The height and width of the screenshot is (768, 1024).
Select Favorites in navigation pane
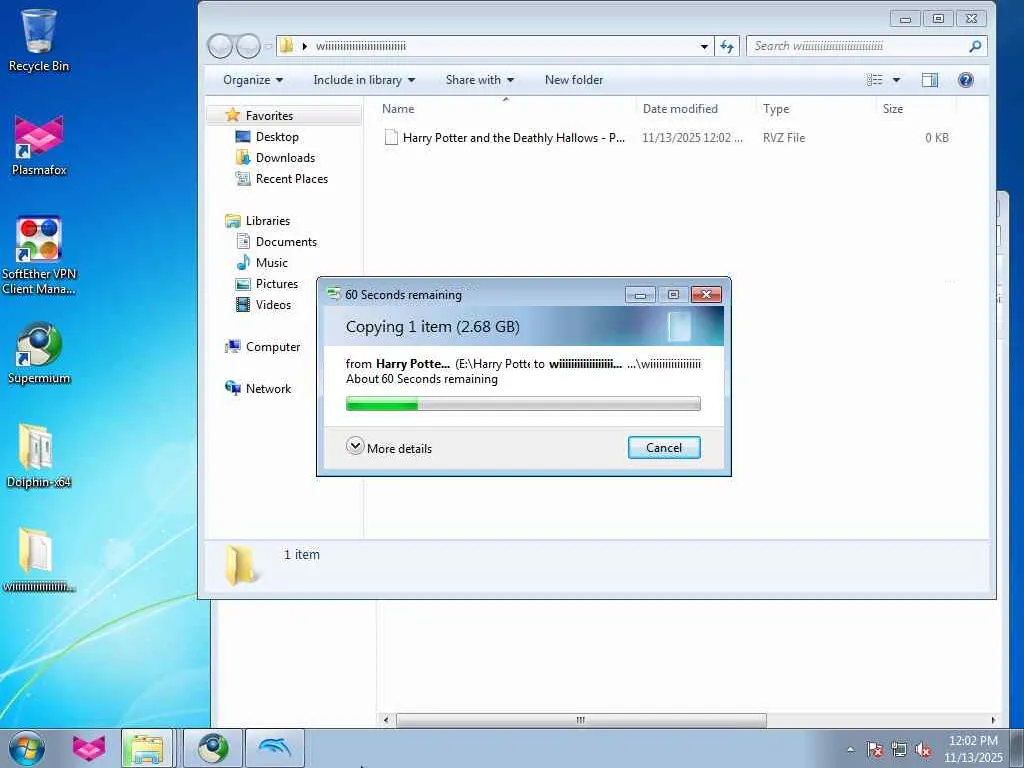[x=269, y=116]
